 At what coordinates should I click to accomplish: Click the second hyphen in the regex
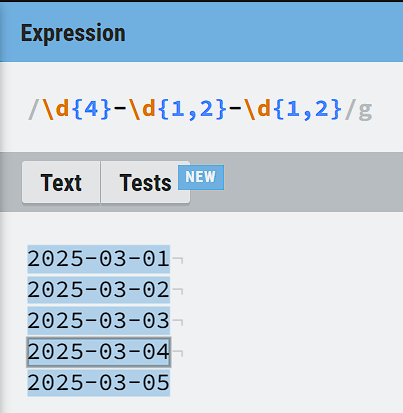click(236, 109)
